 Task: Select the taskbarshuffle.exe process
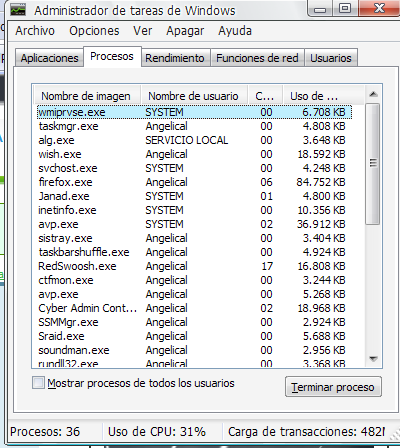pos(194,252)
